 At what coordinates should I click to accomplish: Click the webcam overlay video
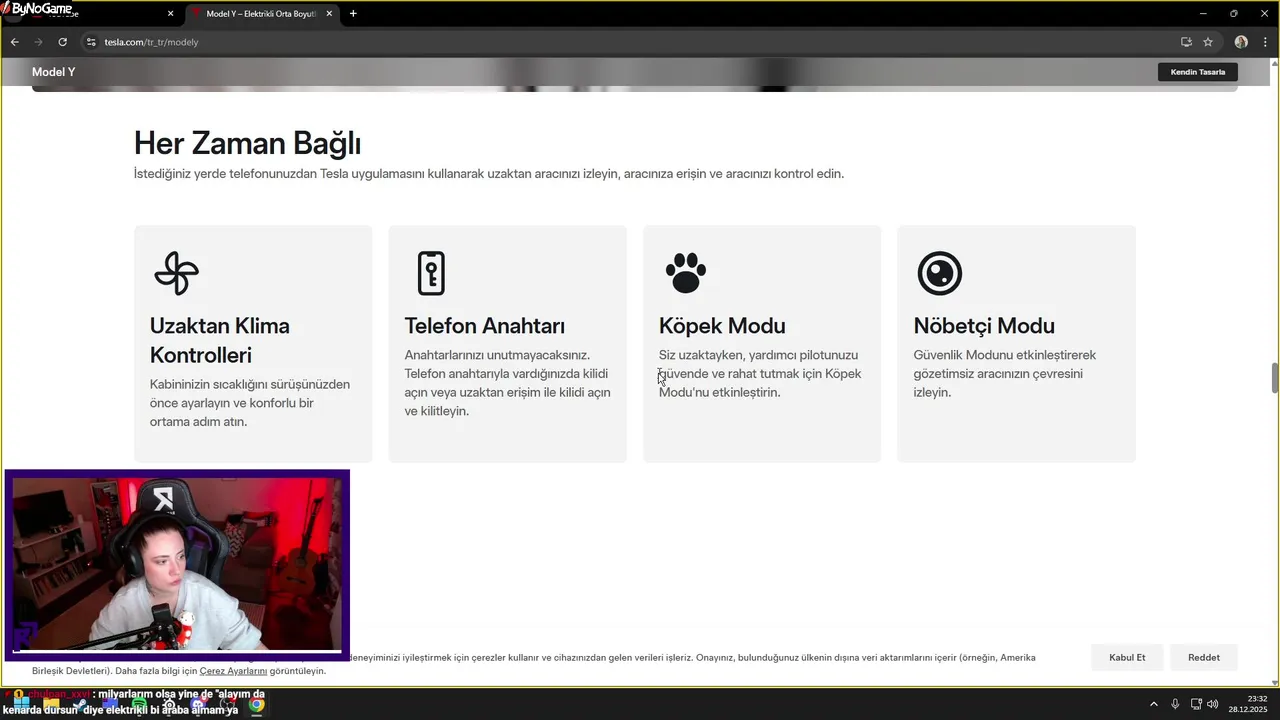(178, 565)
